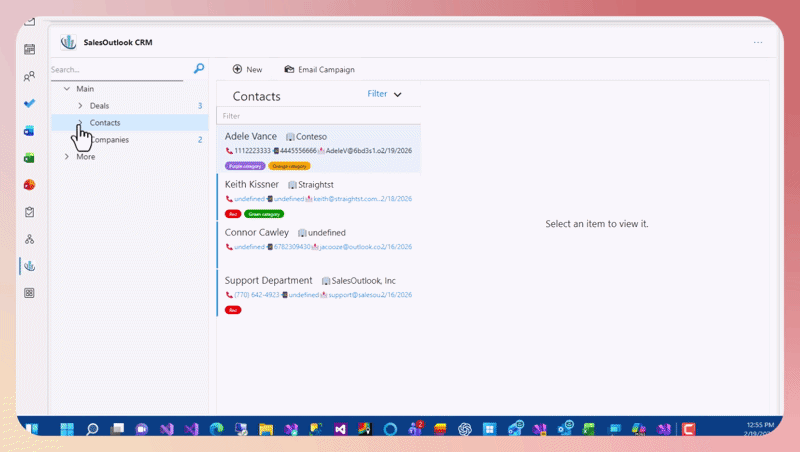Open the People icon in the left sidebar
The height and width of the screenshot is (452, 800).
(30, 77)
